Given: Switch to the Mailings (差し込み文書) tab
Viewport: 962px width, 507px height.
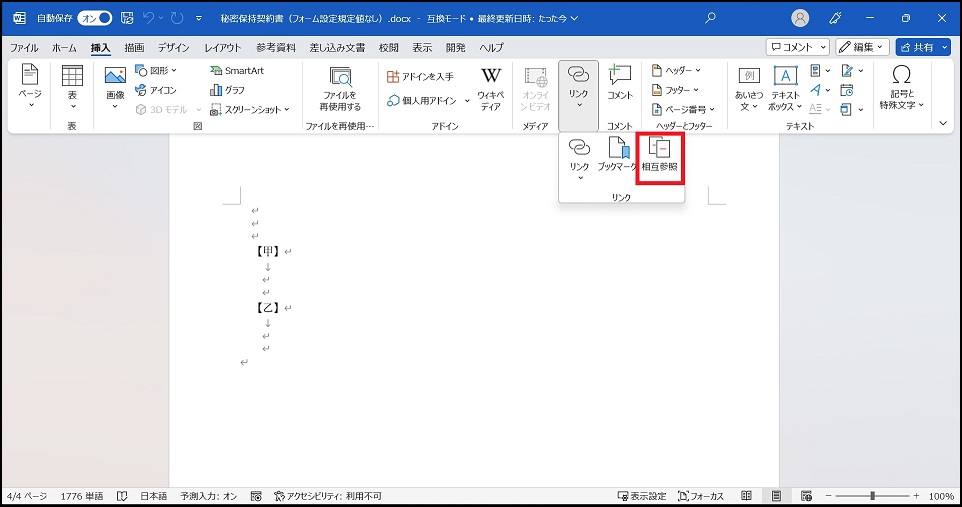Looking at the screenshot, I should (337, 47).
